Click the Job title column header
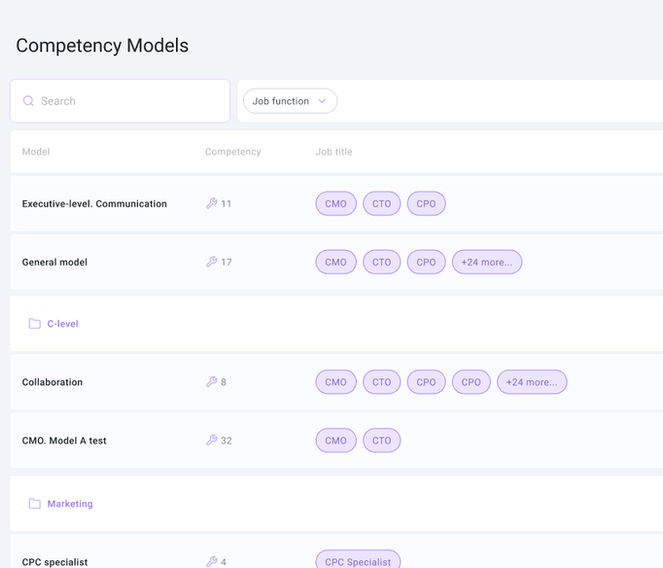Image resolution: width=663 pixels, height=568 pixels. pos(334,151)
